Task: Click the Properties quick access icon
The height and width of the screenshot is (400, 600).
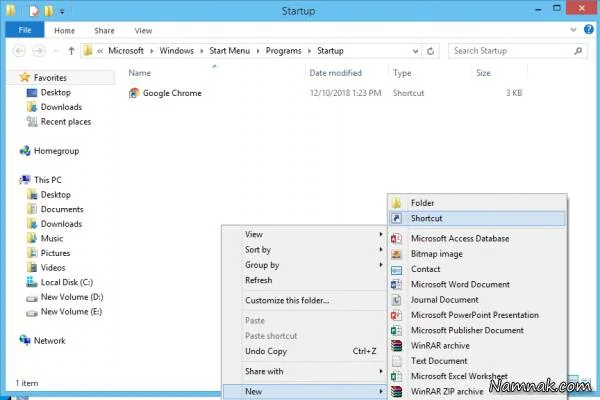Action: [34, 11]
